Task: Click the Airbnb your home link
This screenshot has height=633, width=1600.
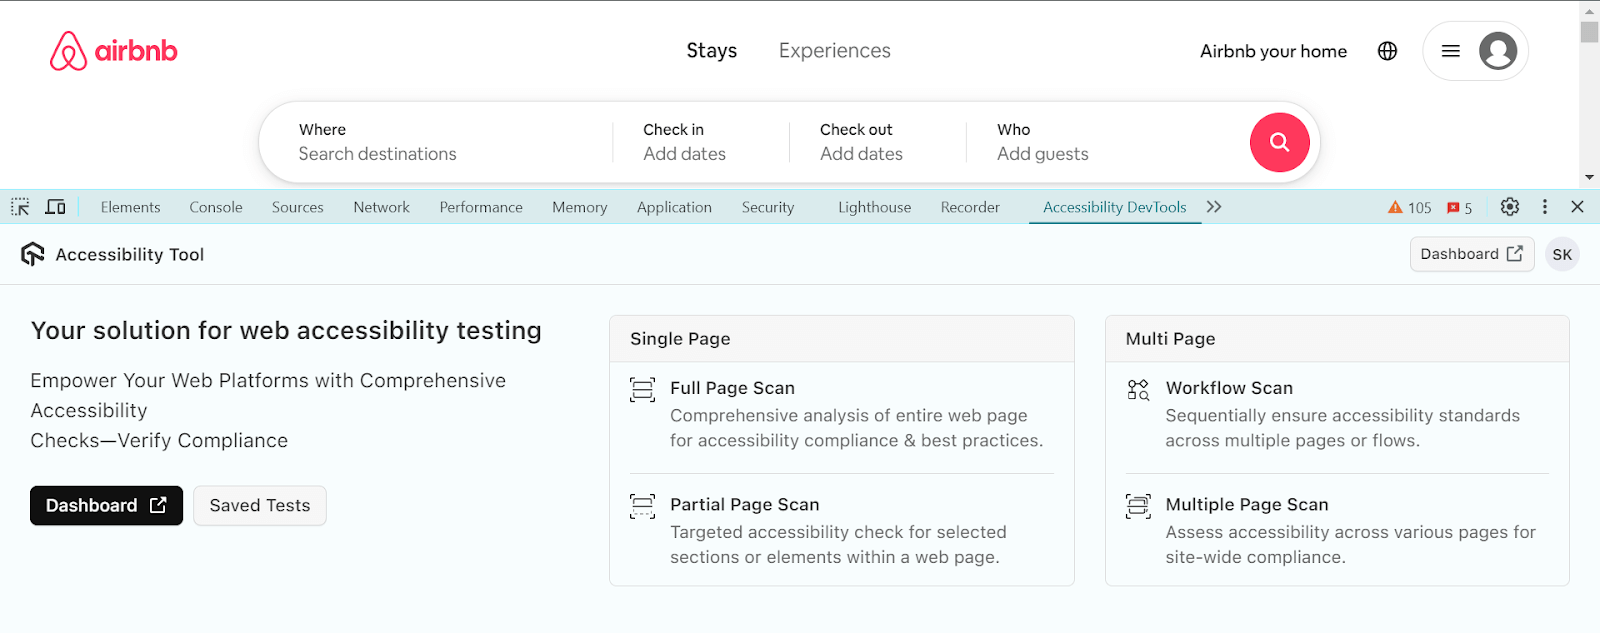Action: (1273, 51)
